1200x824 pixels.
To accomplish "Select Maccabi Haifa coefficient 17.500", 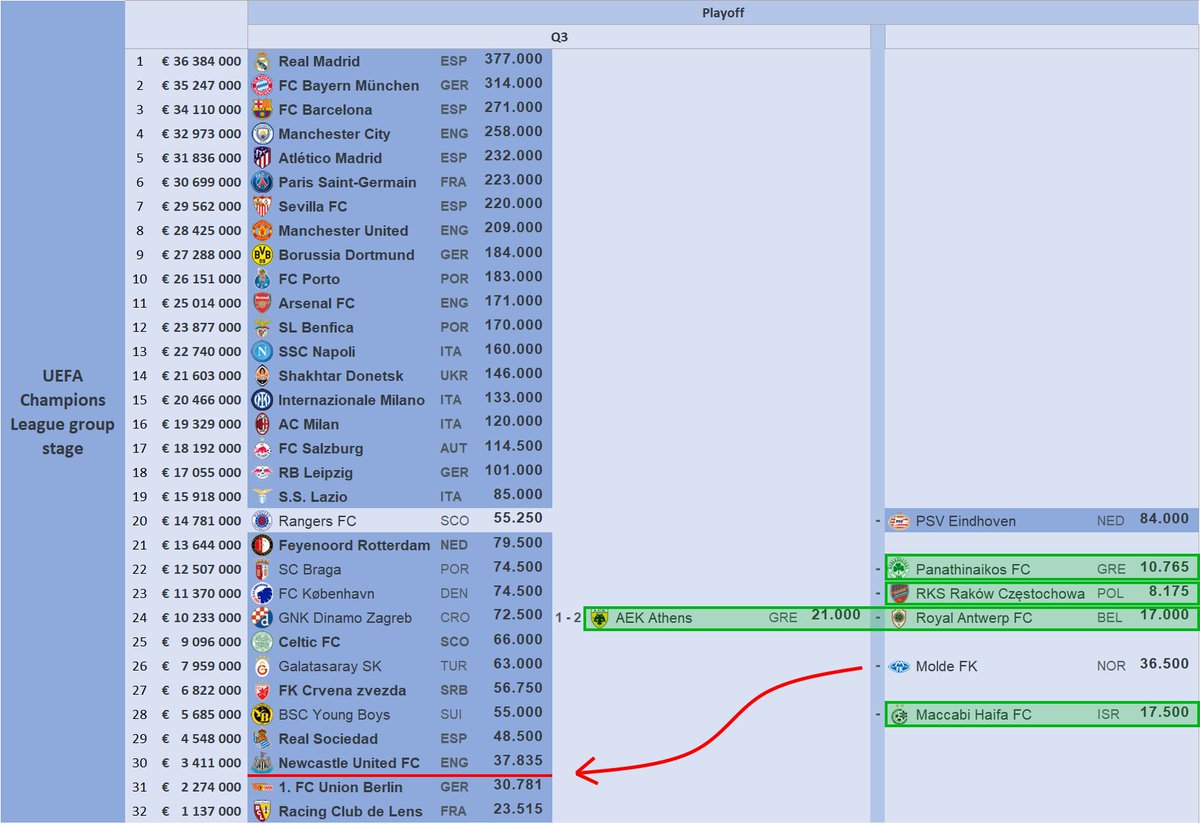I will coord(1164,712).
